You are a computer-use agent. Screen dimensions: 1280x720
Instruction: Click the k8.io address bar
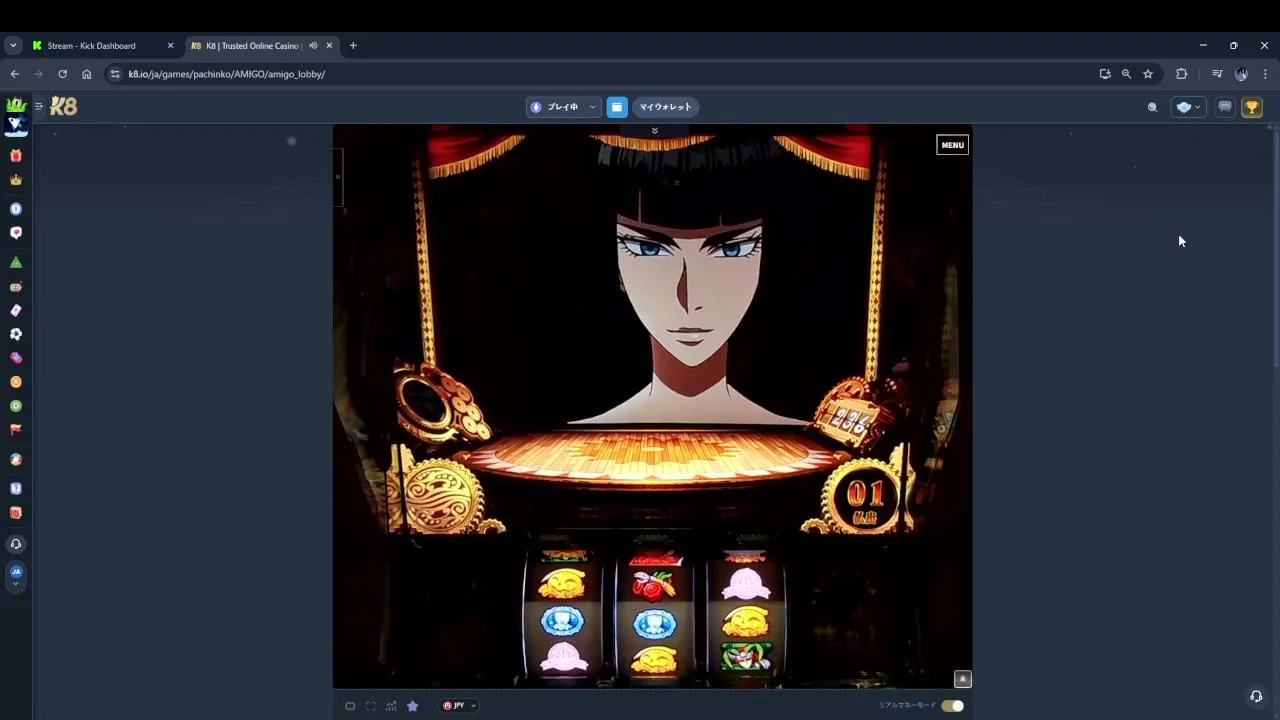tap(600, 74)
